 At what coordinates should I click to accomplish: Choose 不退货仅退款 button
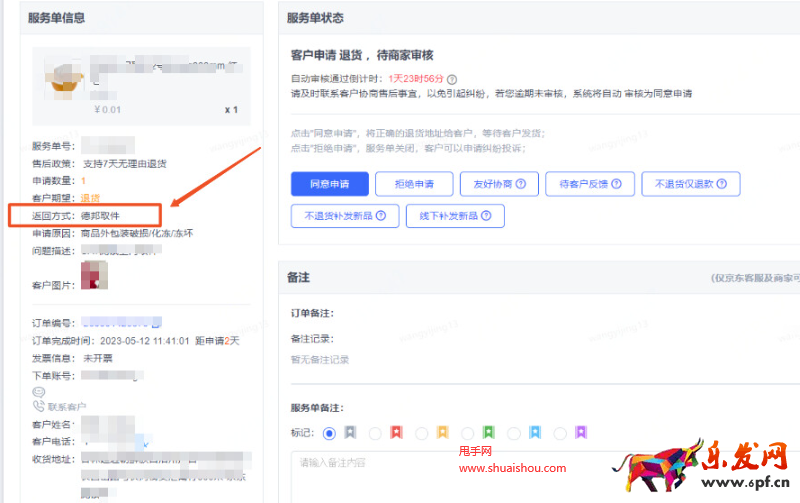[x=691, y=184]
